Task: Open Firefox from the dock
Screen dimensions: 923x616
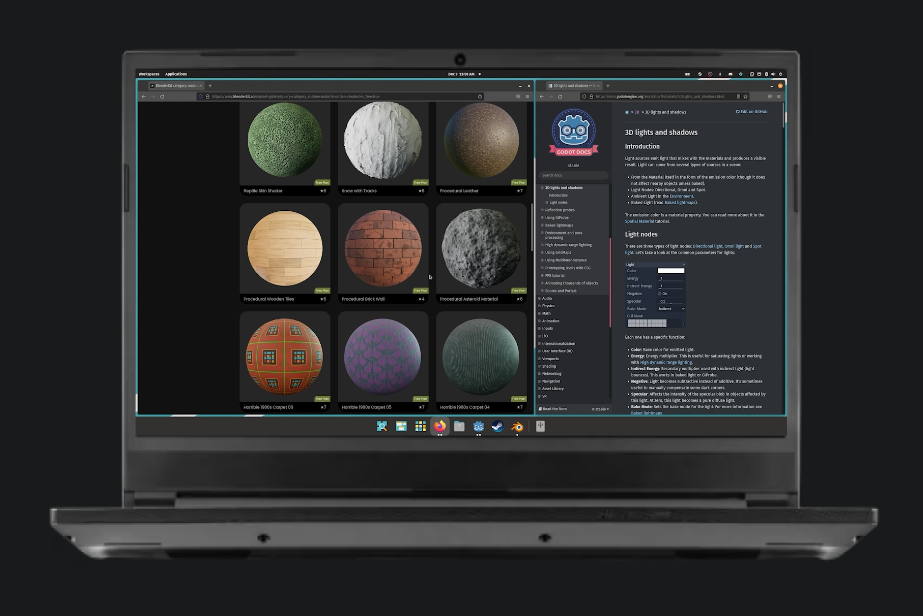Action: tap(440, 426)
